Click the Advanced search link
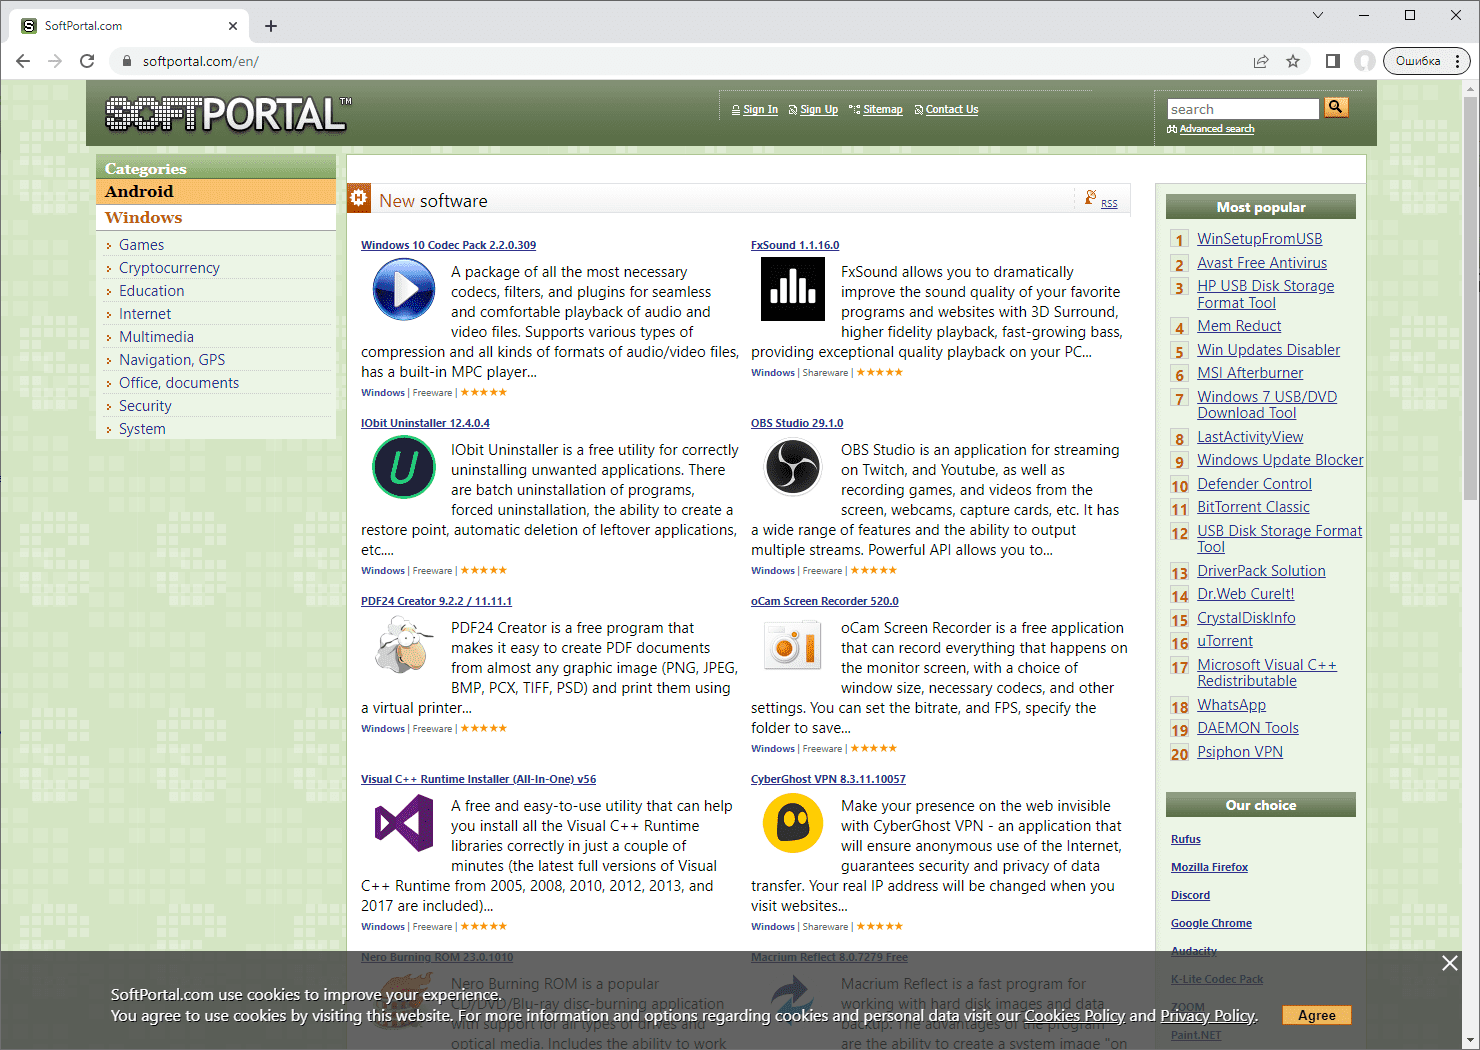This screenshot has height=1050, width=1480. [1217, 129]
